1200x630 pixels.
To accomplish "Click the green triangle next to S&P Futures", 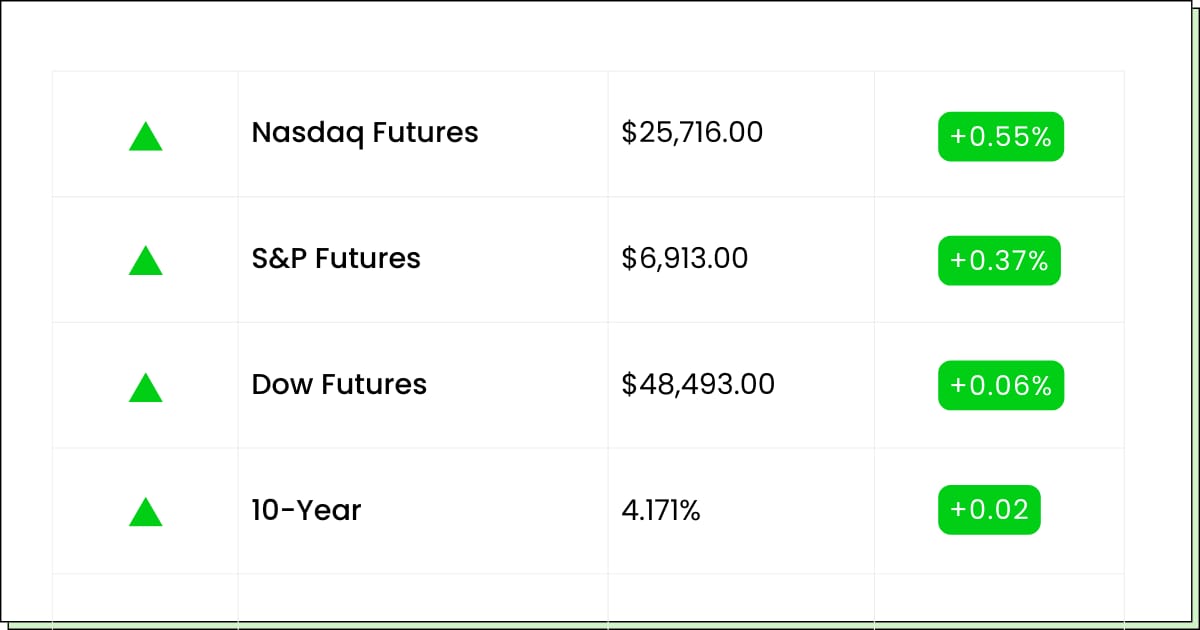I will click(x=145, y=261).
